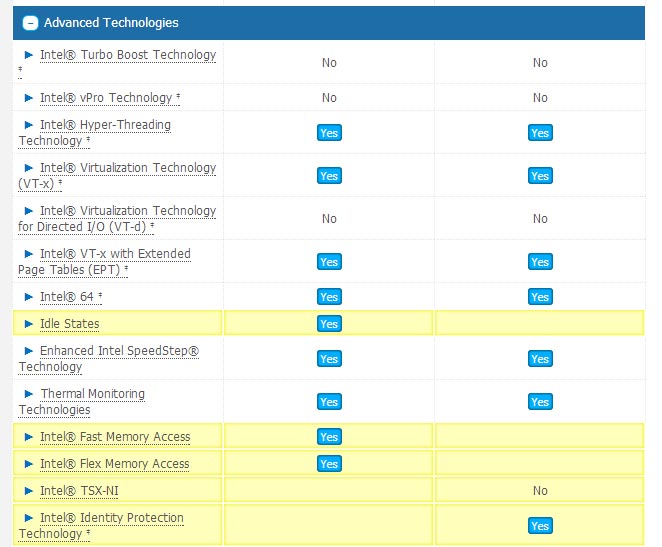Expand the Enhanced Intel SpeedStep arrow
Screen dimensions: 662x547
(x=28, y=351)
